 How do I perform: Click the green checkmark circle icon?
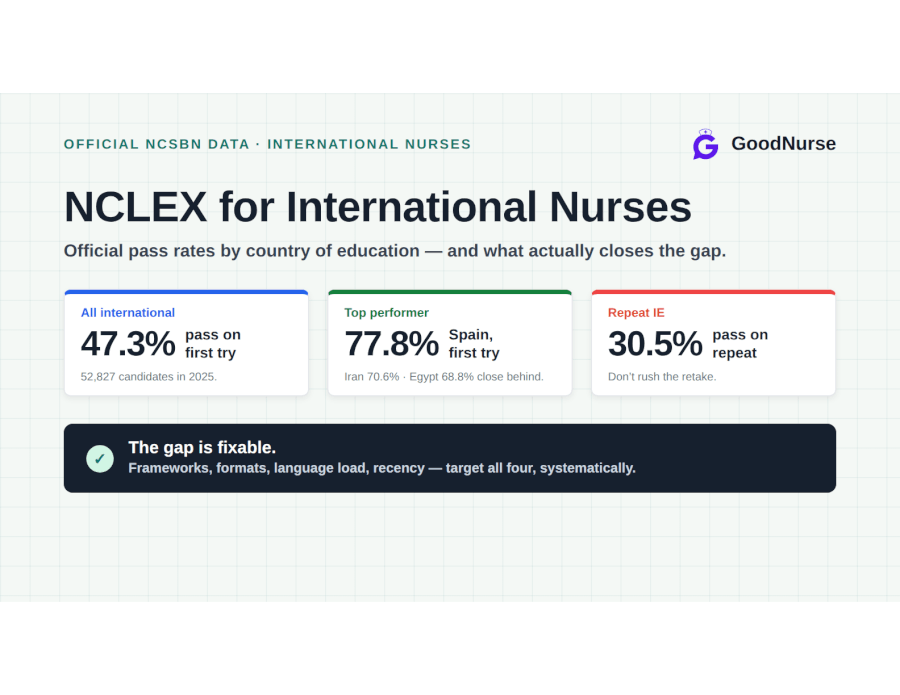100,459
